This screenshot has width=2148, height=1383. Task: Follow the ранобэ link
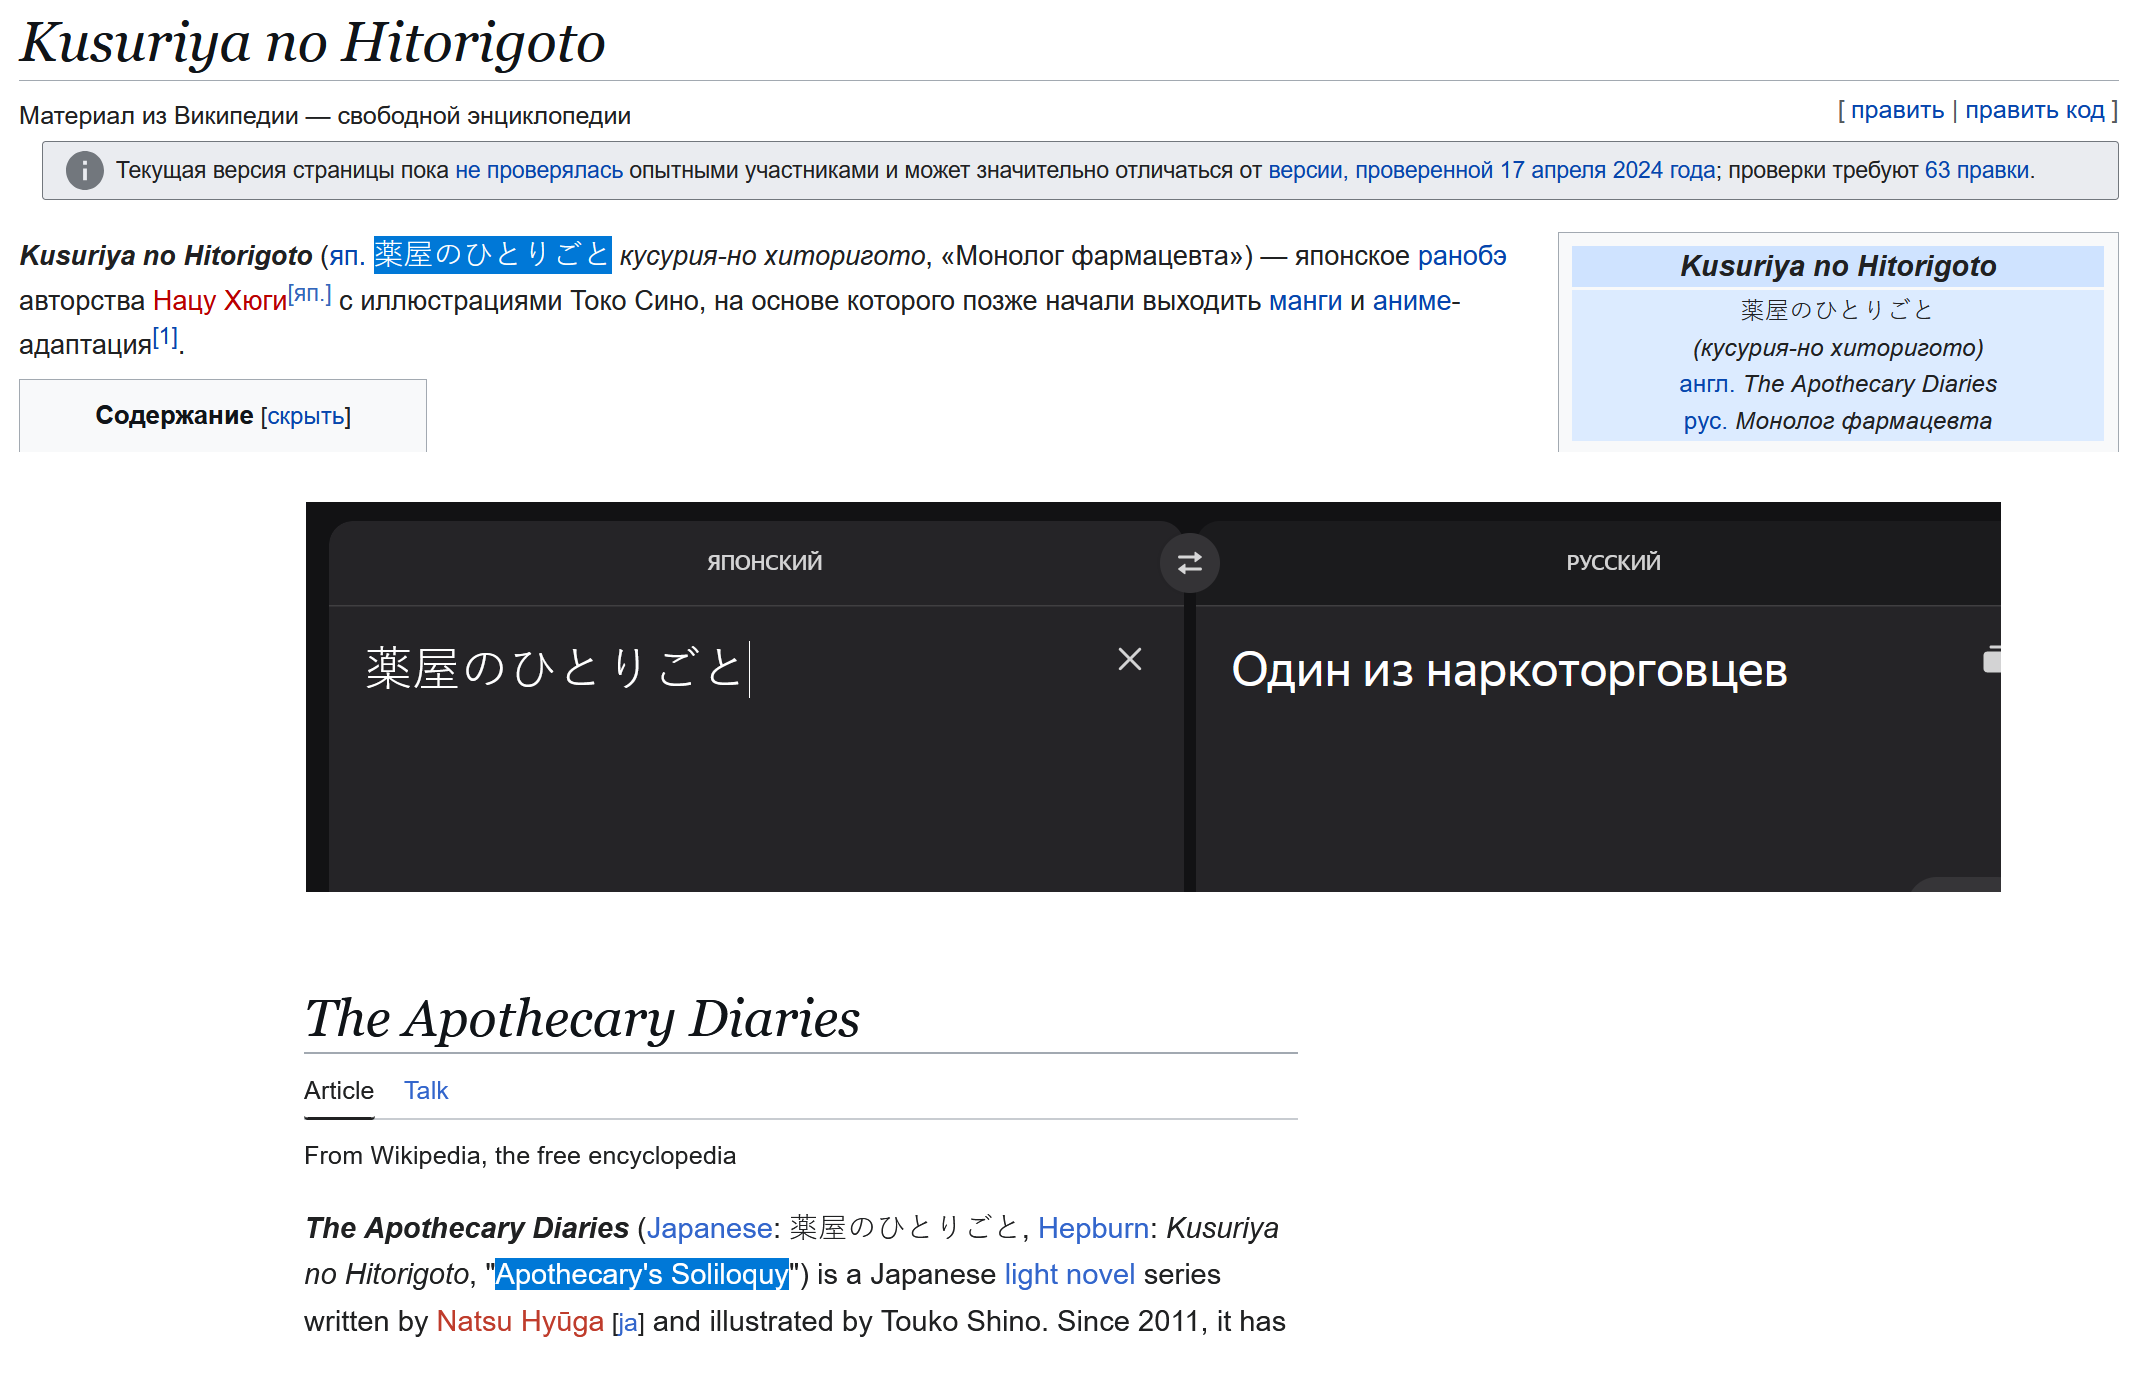(x=1462, y=256)
